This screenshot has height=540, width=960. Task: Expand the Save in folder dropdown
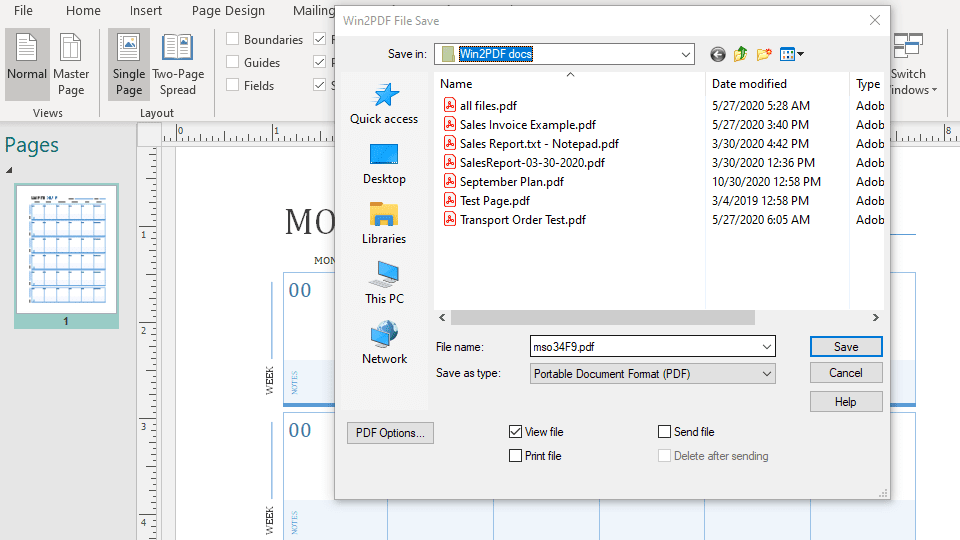point(685,54)
